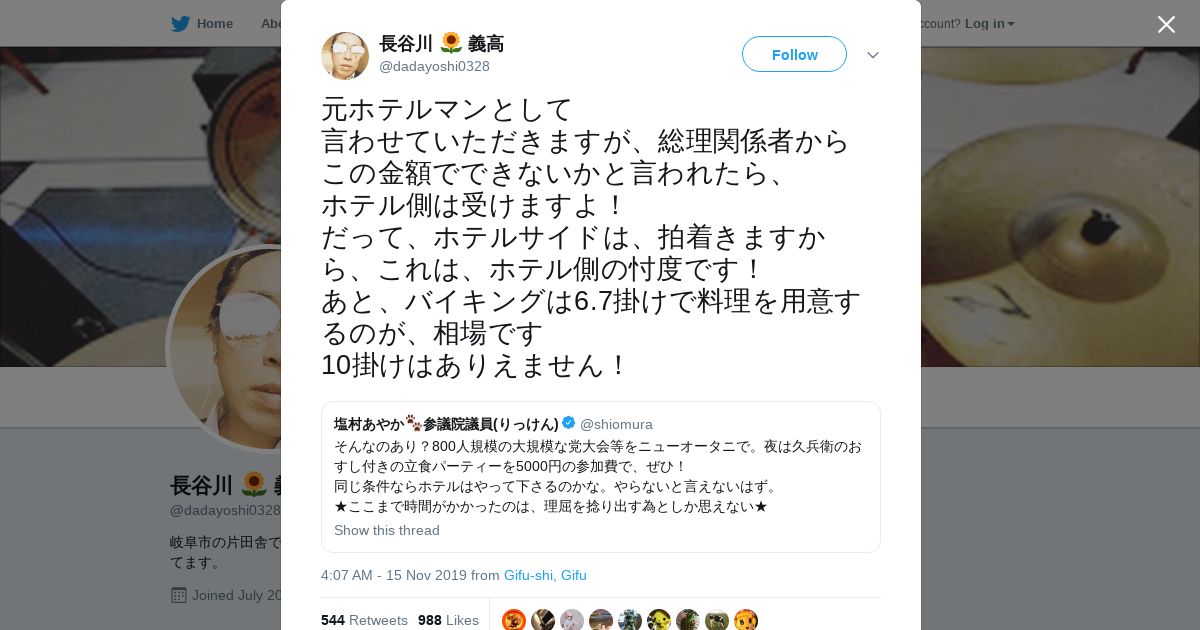Click the verified badge next to 塩村あやか
This screenshot has width=1200, height=630.
568,423
